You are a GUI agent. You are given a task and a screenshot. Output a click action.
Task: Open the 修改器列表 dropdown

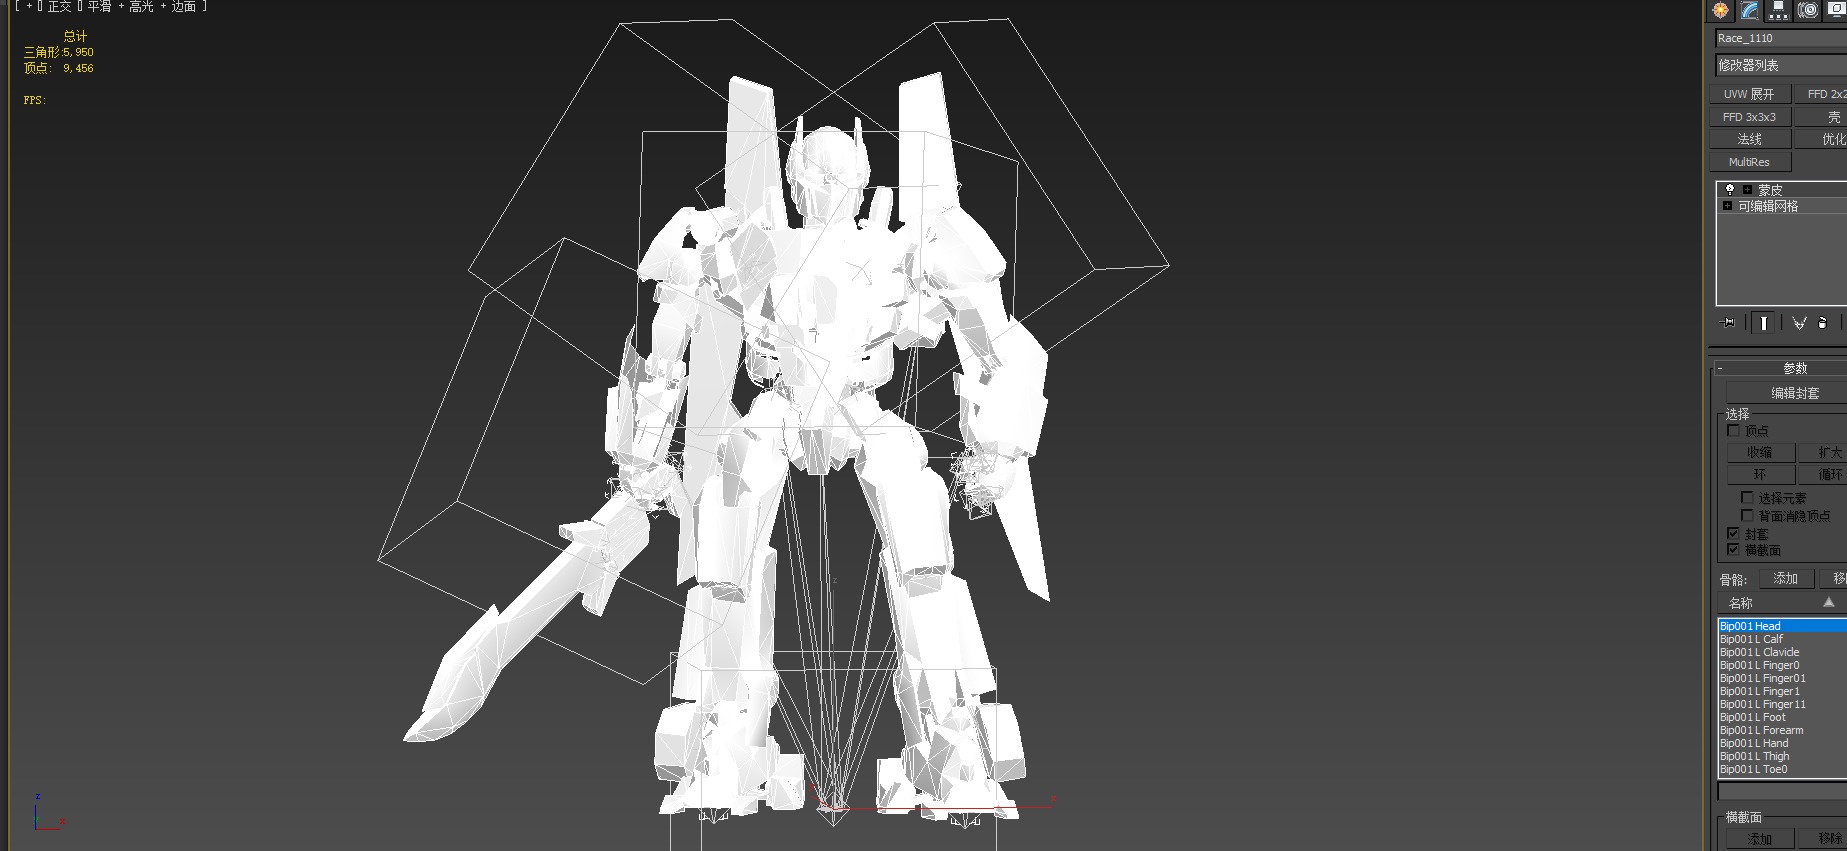tap(1781, 65)
